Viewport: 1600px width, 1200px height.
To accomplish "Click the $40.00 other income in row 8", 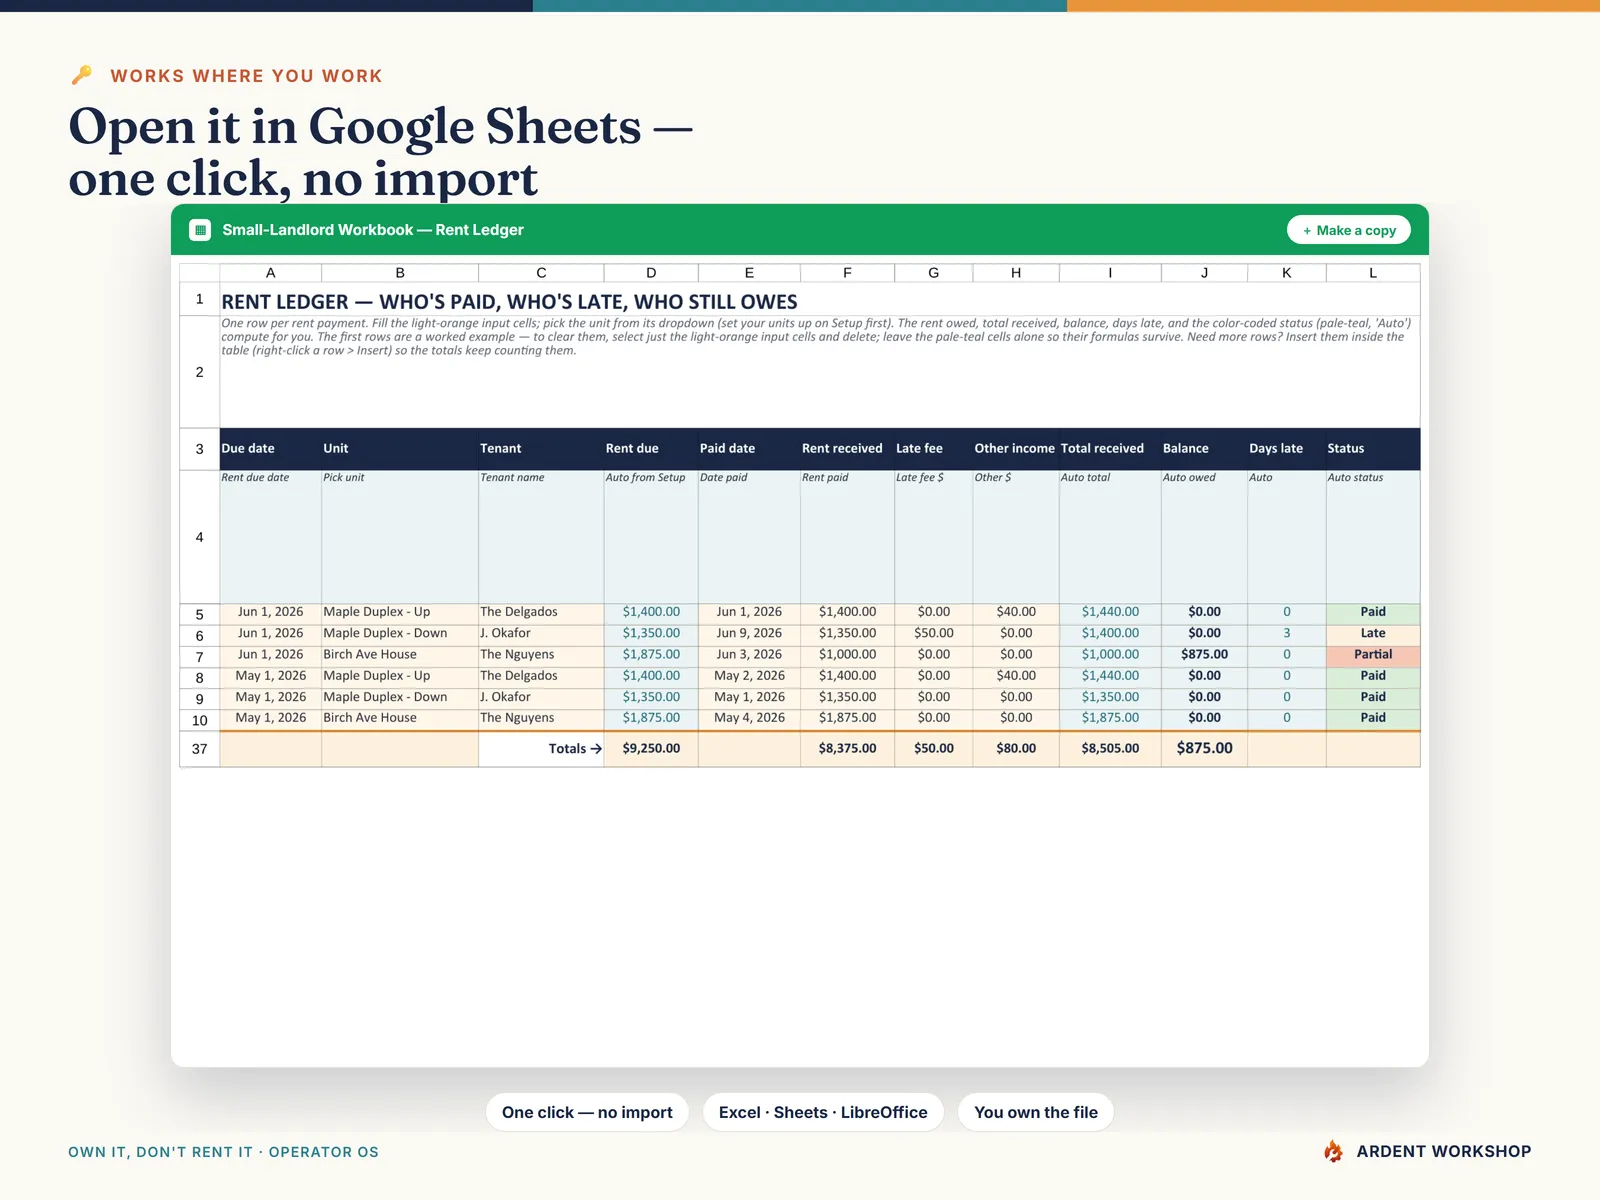I will click(x=1016, y=676).
